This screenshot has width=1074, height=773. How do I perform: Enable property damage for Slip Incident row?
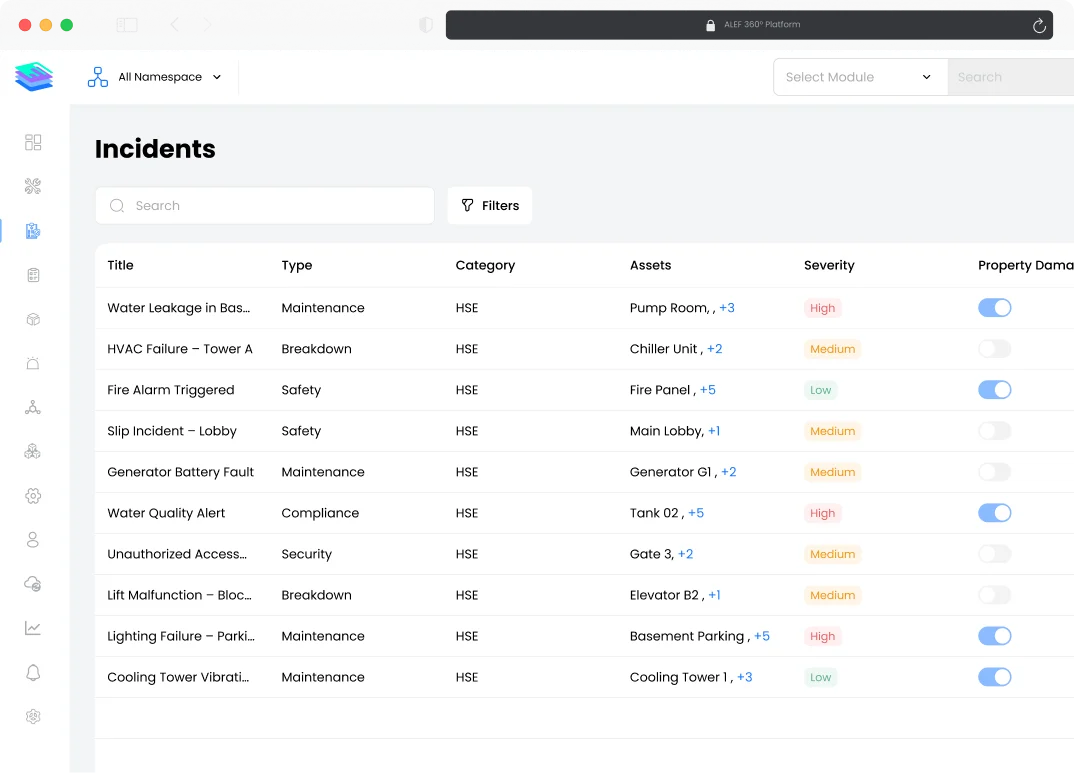click(995, 431)
